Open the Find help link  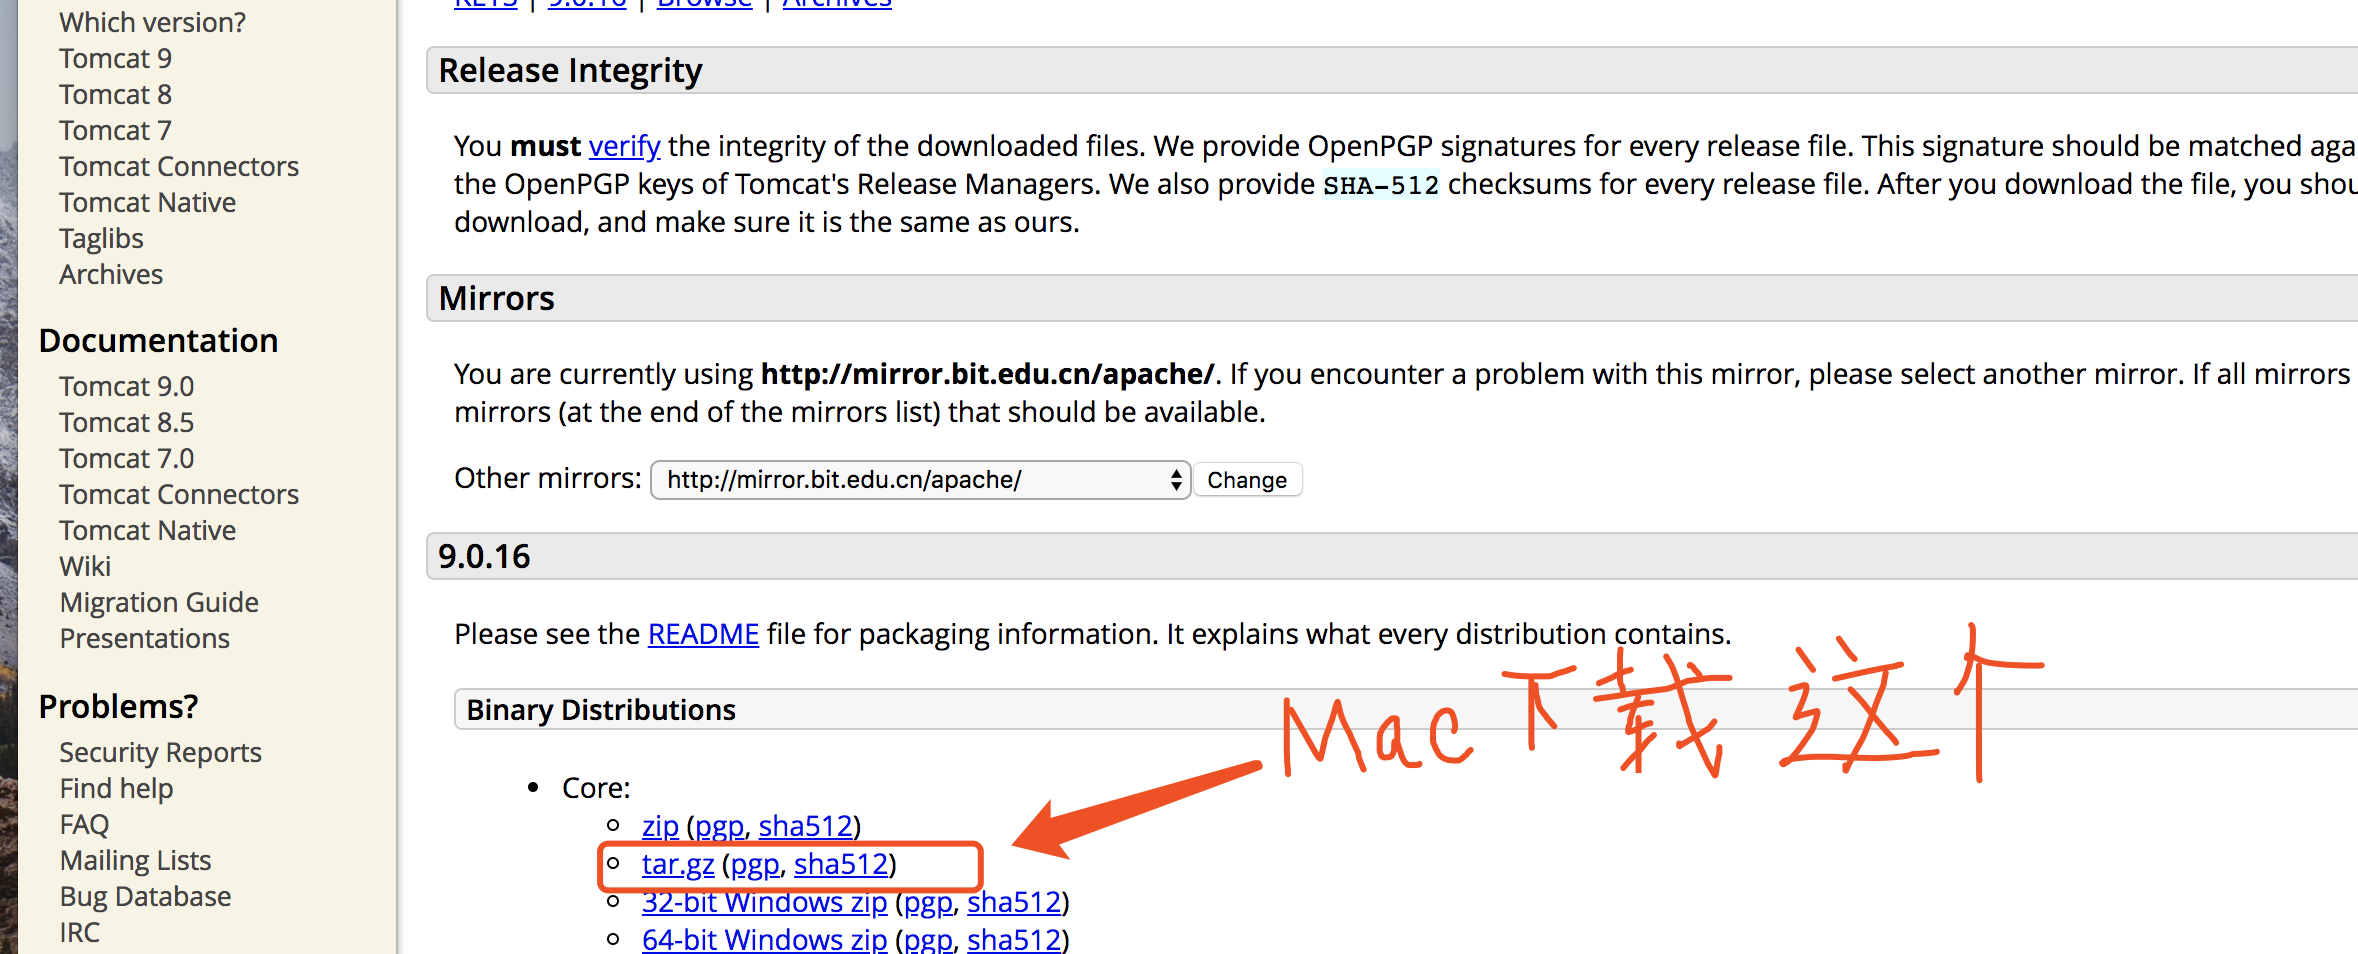[x=116, y=789]
